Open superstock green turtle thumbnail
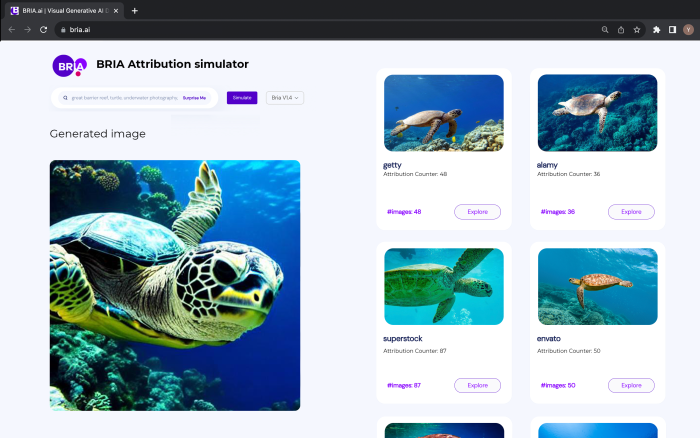This screenshot has width=700, height=438. click(x=444, y=287)
